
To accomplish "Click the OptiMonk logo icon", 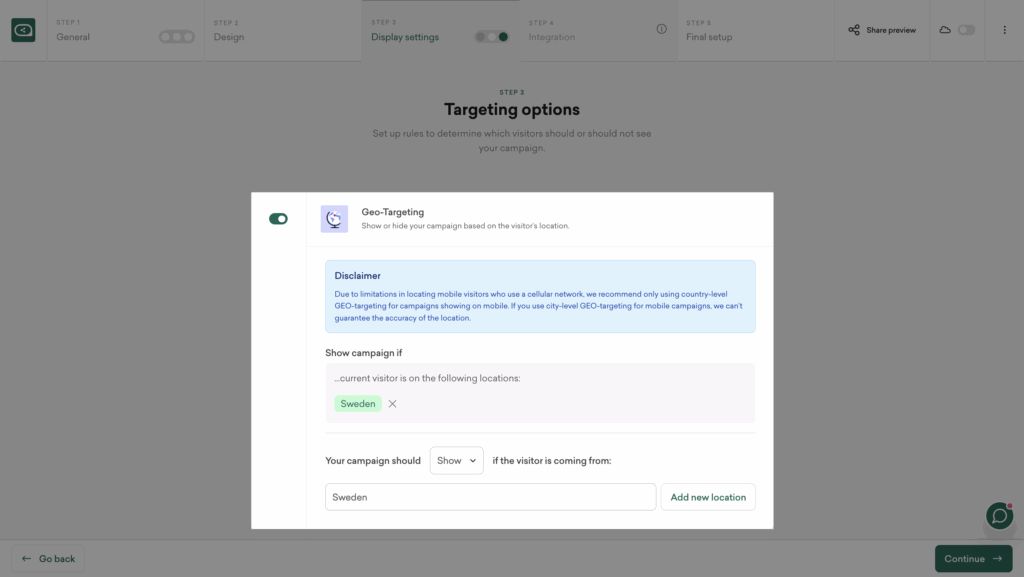I will tap(23, 31).
